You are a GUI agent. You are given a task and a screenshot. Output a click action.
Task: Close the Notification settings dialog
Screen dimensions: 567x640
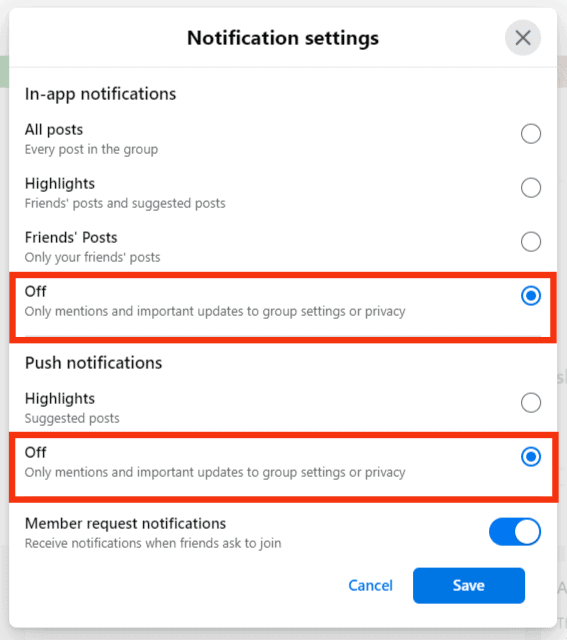pos(523,38)
